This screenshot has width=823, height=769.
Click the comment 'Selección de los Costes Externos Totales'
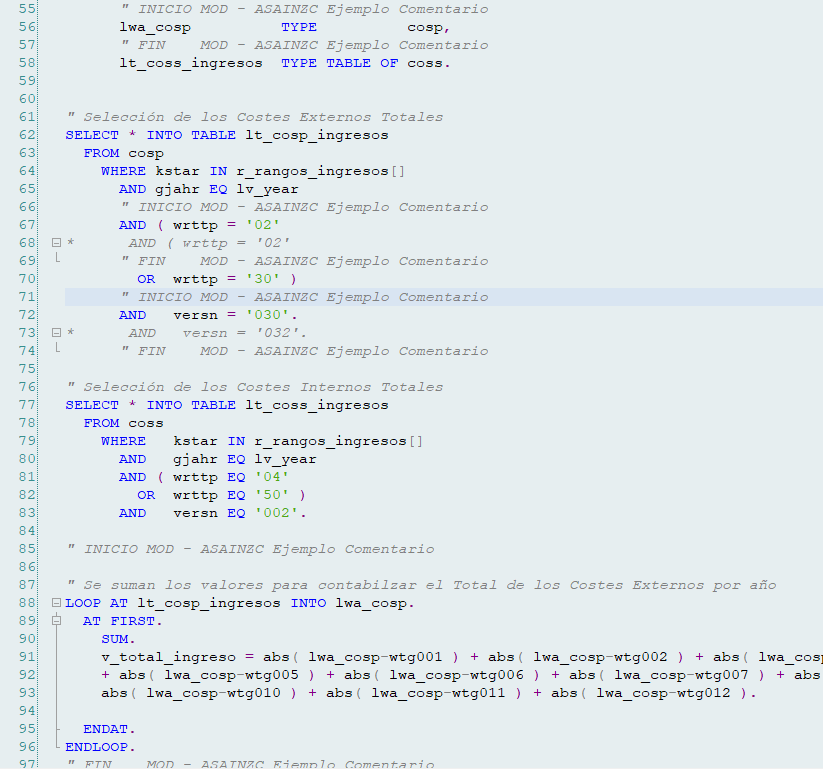263,117
